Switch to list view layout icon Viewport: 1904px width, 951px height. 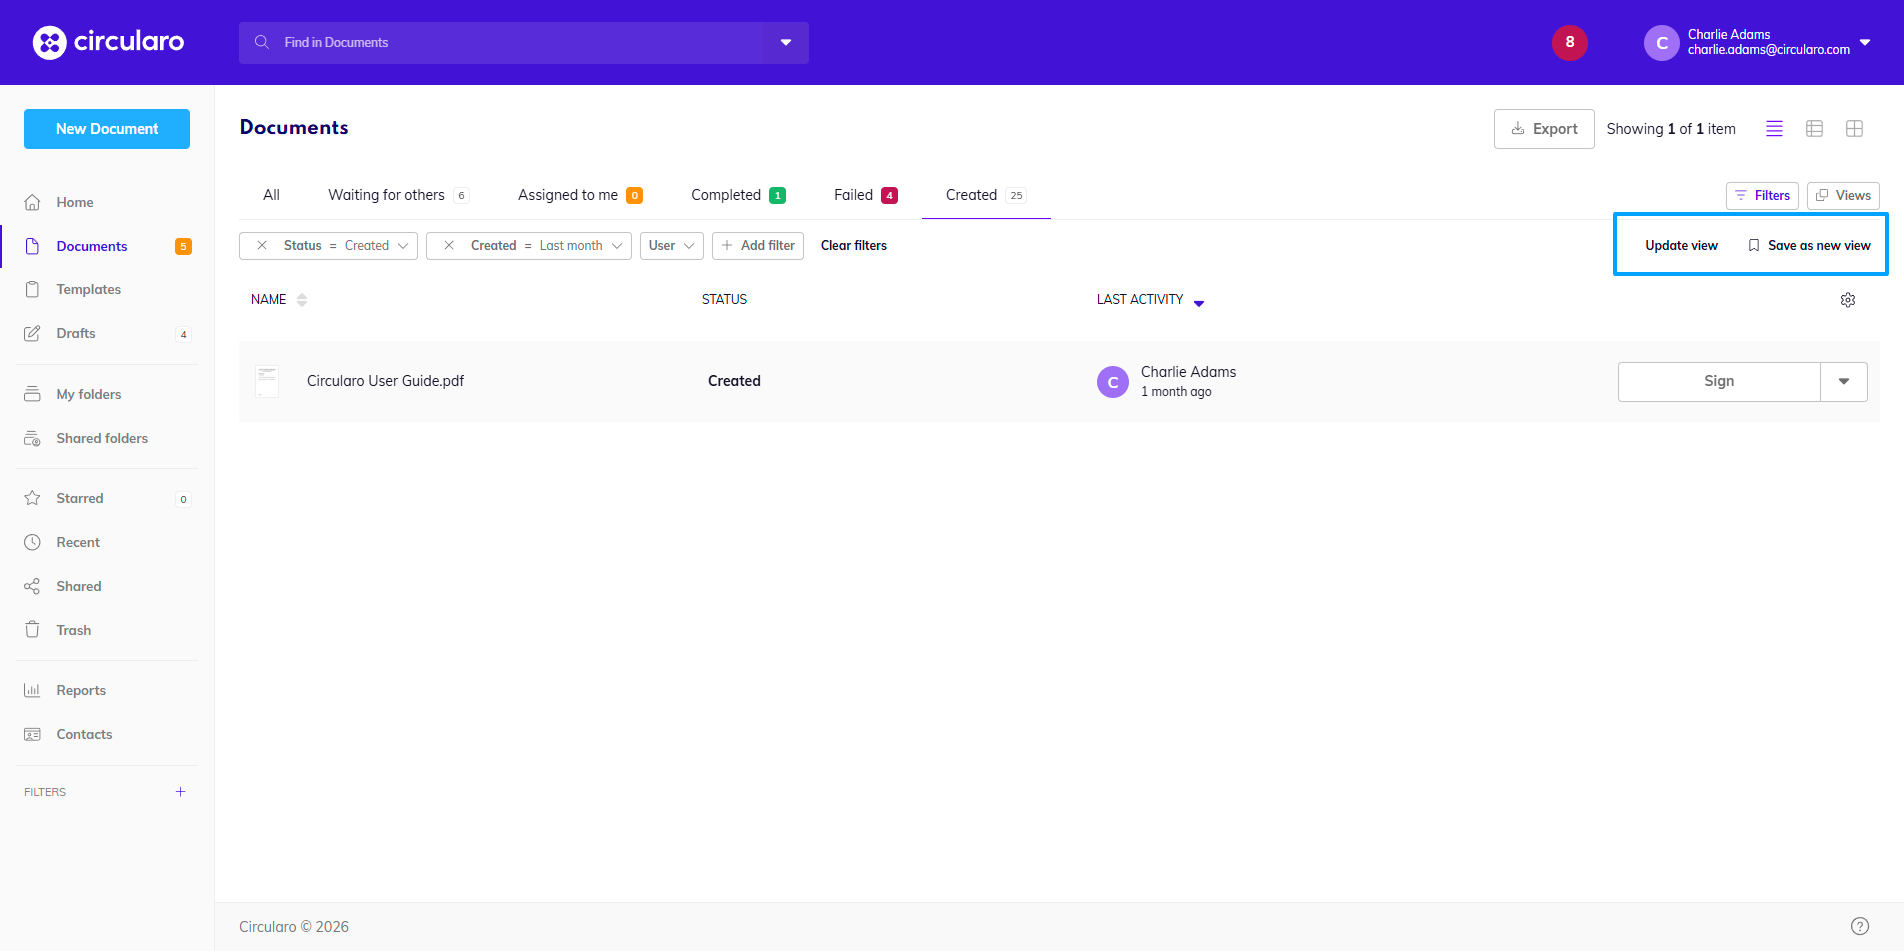coord(1774,129)
